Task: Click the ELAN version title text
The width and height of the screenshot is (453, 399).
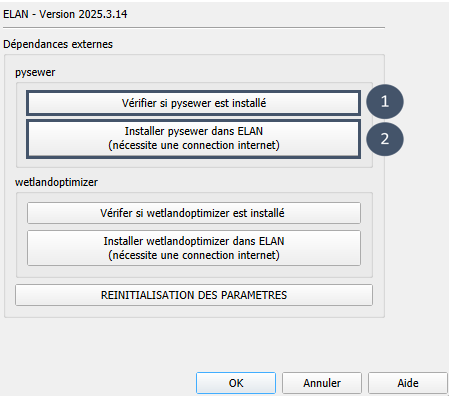Action: click(x=65, y=14)
